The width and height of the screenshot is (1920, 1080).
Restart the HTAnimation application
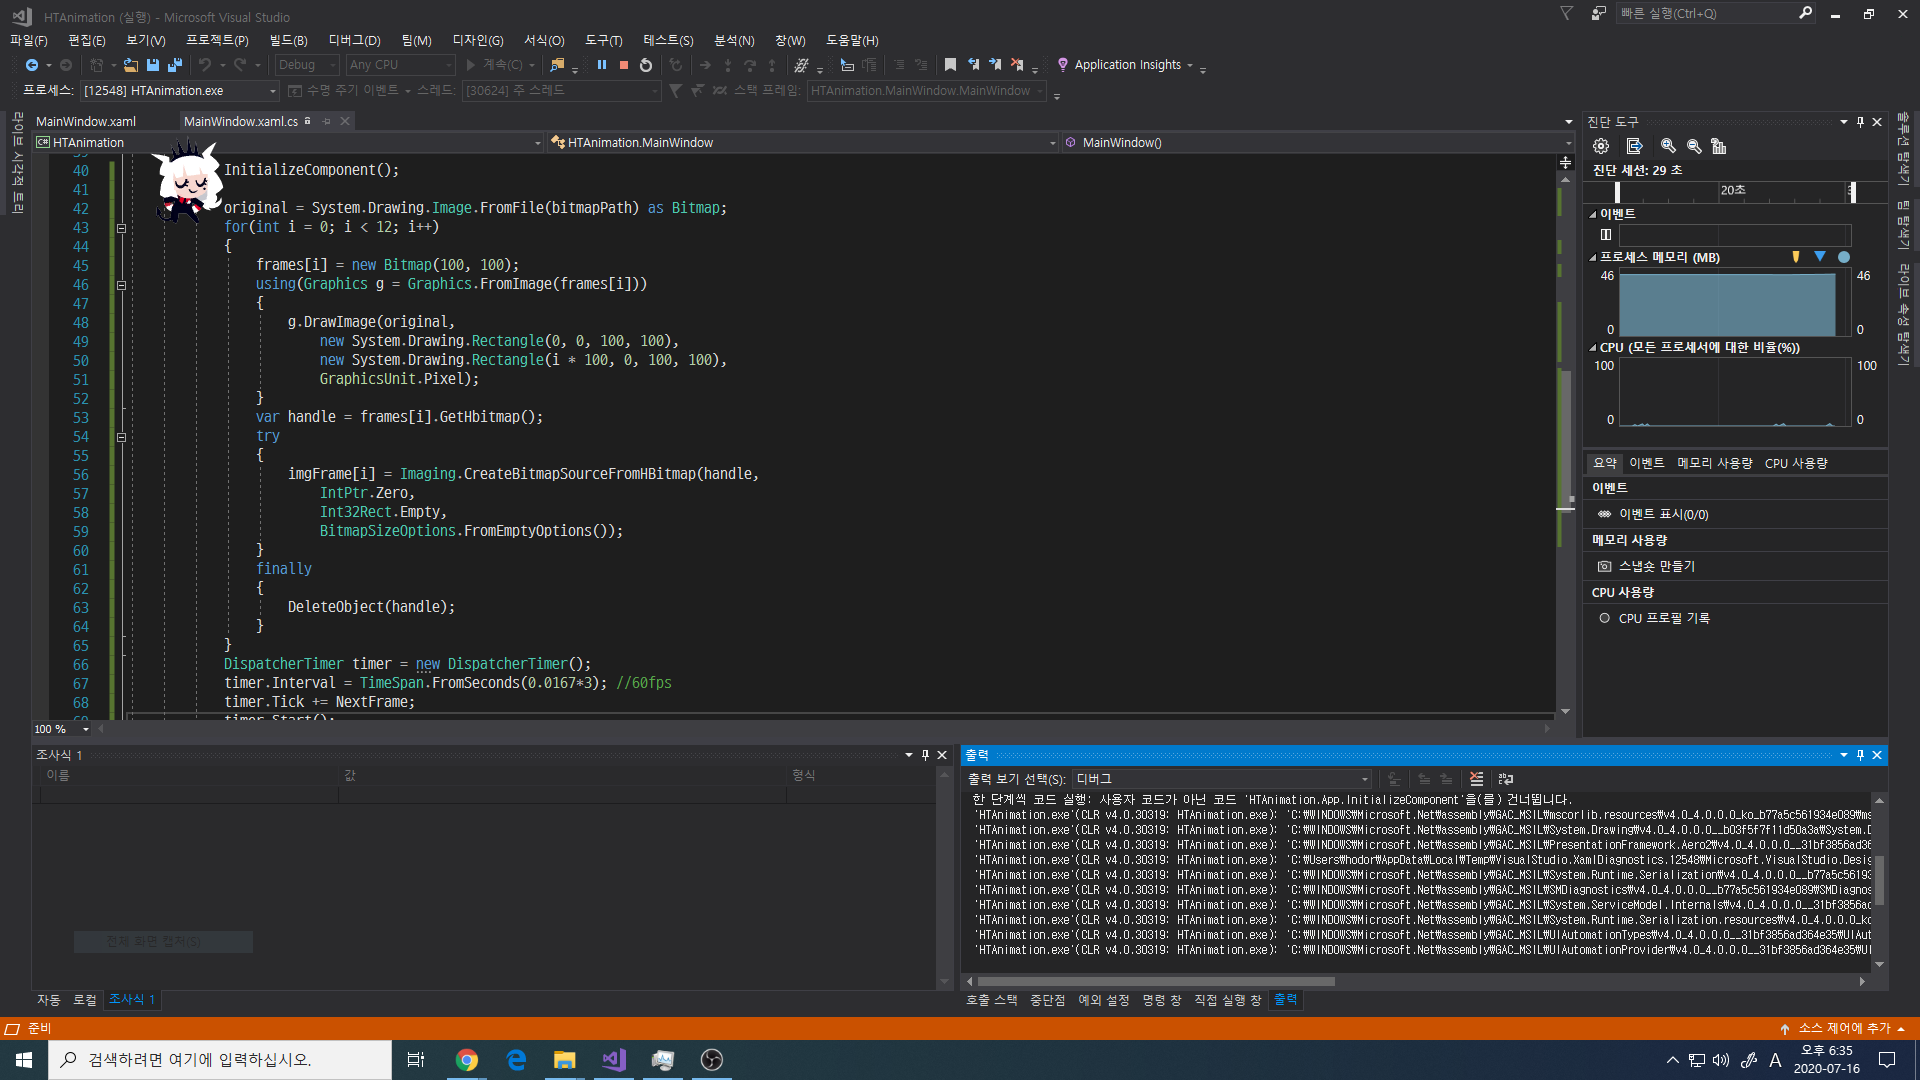point(645,65)
